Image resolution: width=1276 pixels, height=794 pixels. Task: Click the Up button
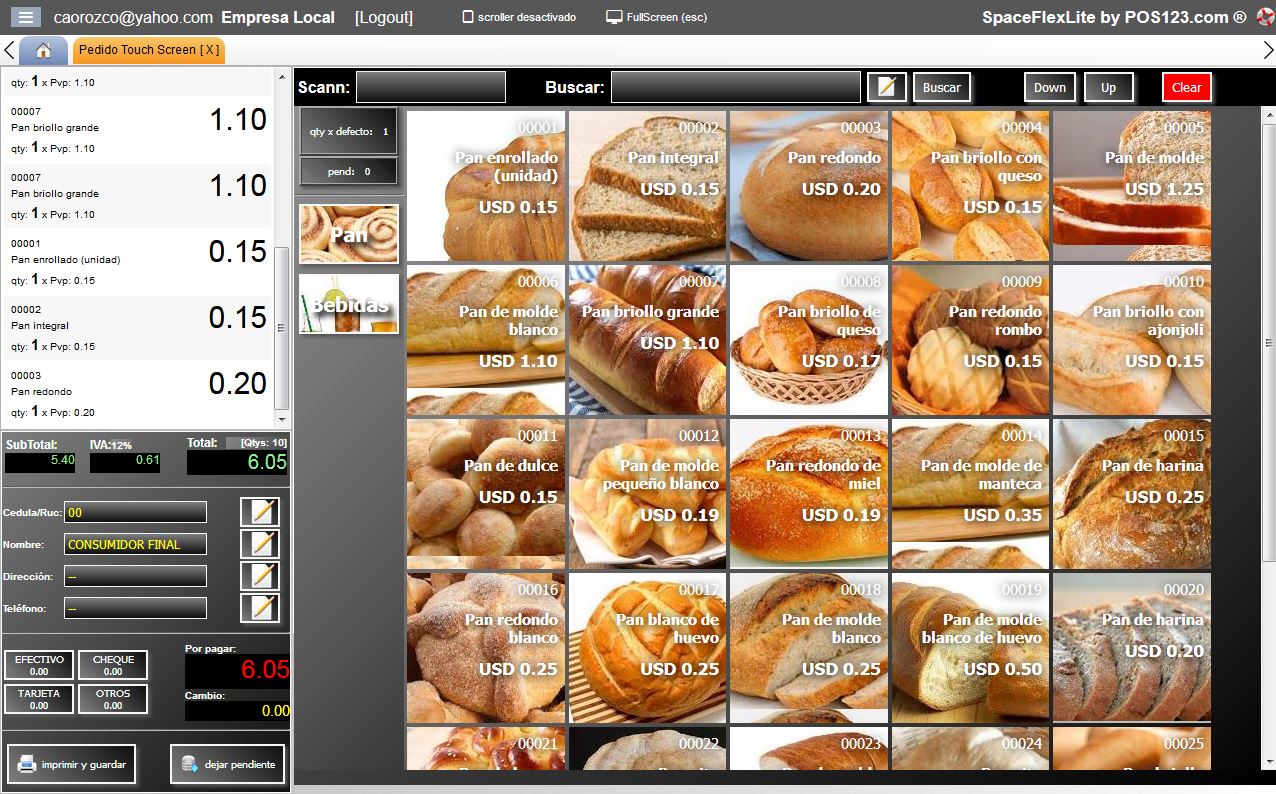click(x=1109, y=87)
